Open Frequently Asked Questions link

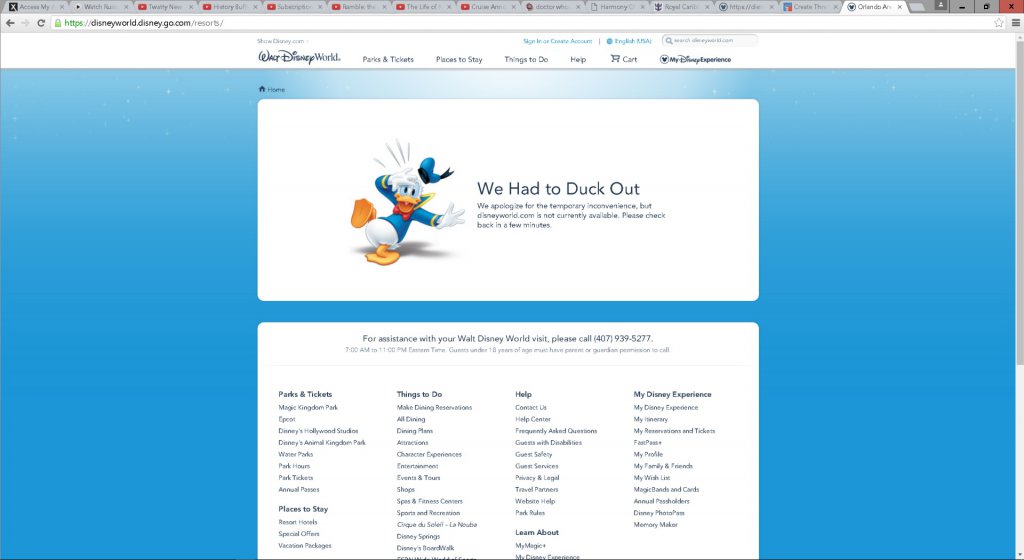[x=556, y=431]
